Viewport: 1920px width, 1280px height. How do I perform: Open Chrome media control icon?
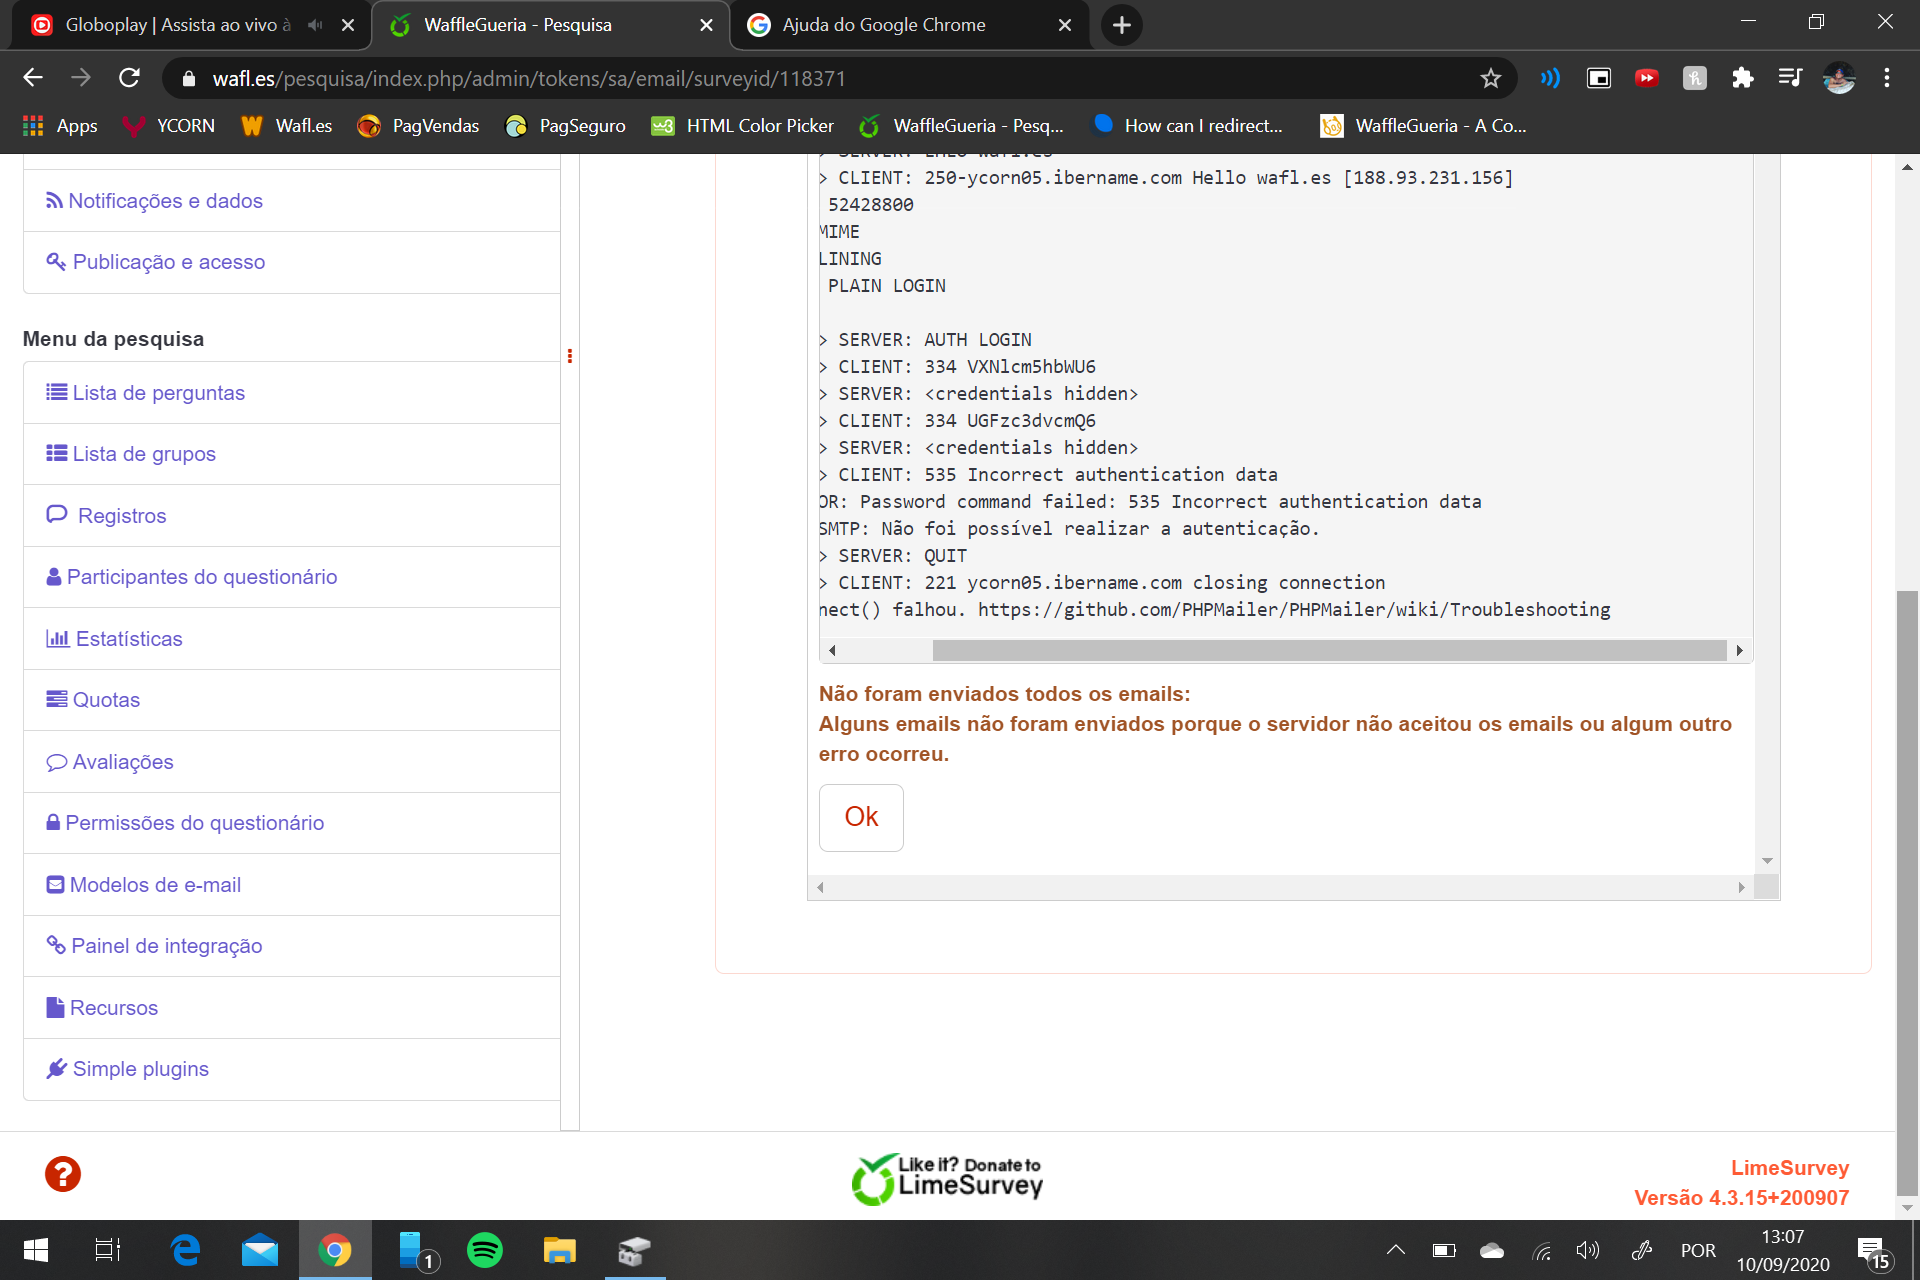point(1790,78)
